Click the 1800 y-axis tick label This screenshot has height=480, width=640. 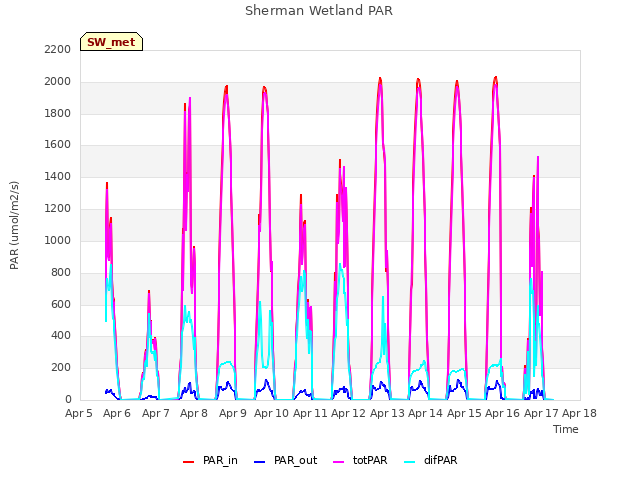[x=58, y=113]
